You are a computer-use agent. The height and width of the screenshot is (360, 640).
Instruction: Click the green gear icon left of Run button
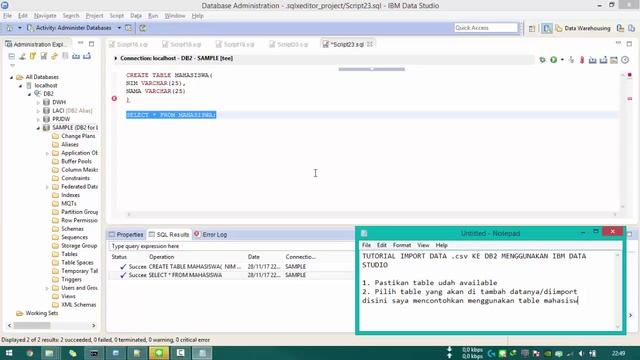542,60
